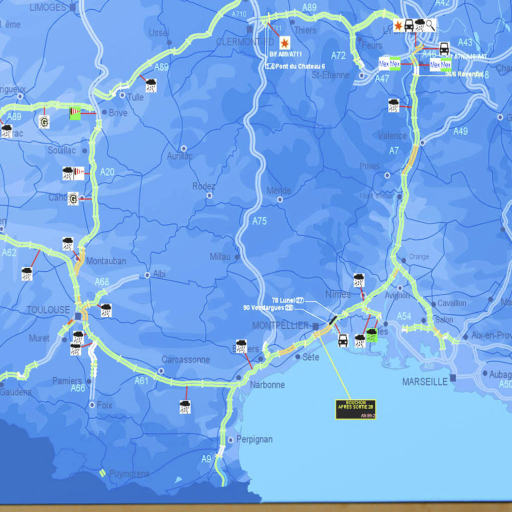The height and width of the screenshot is (512, 512).
Task: Click the LIMOGES city label
Action: coord(48,8)
